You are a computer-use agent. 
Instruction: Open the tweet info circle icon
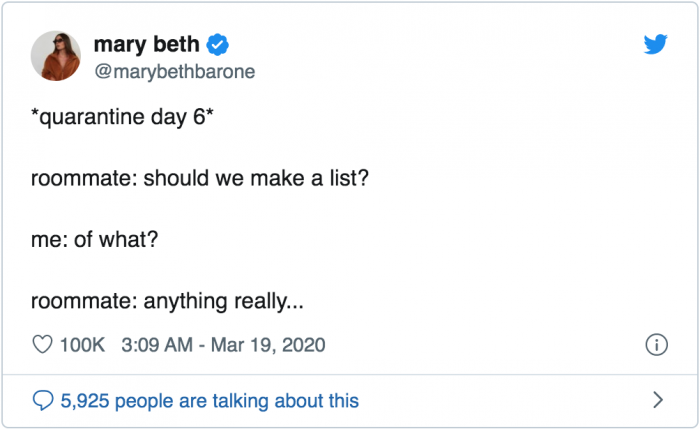click(656, 345)
